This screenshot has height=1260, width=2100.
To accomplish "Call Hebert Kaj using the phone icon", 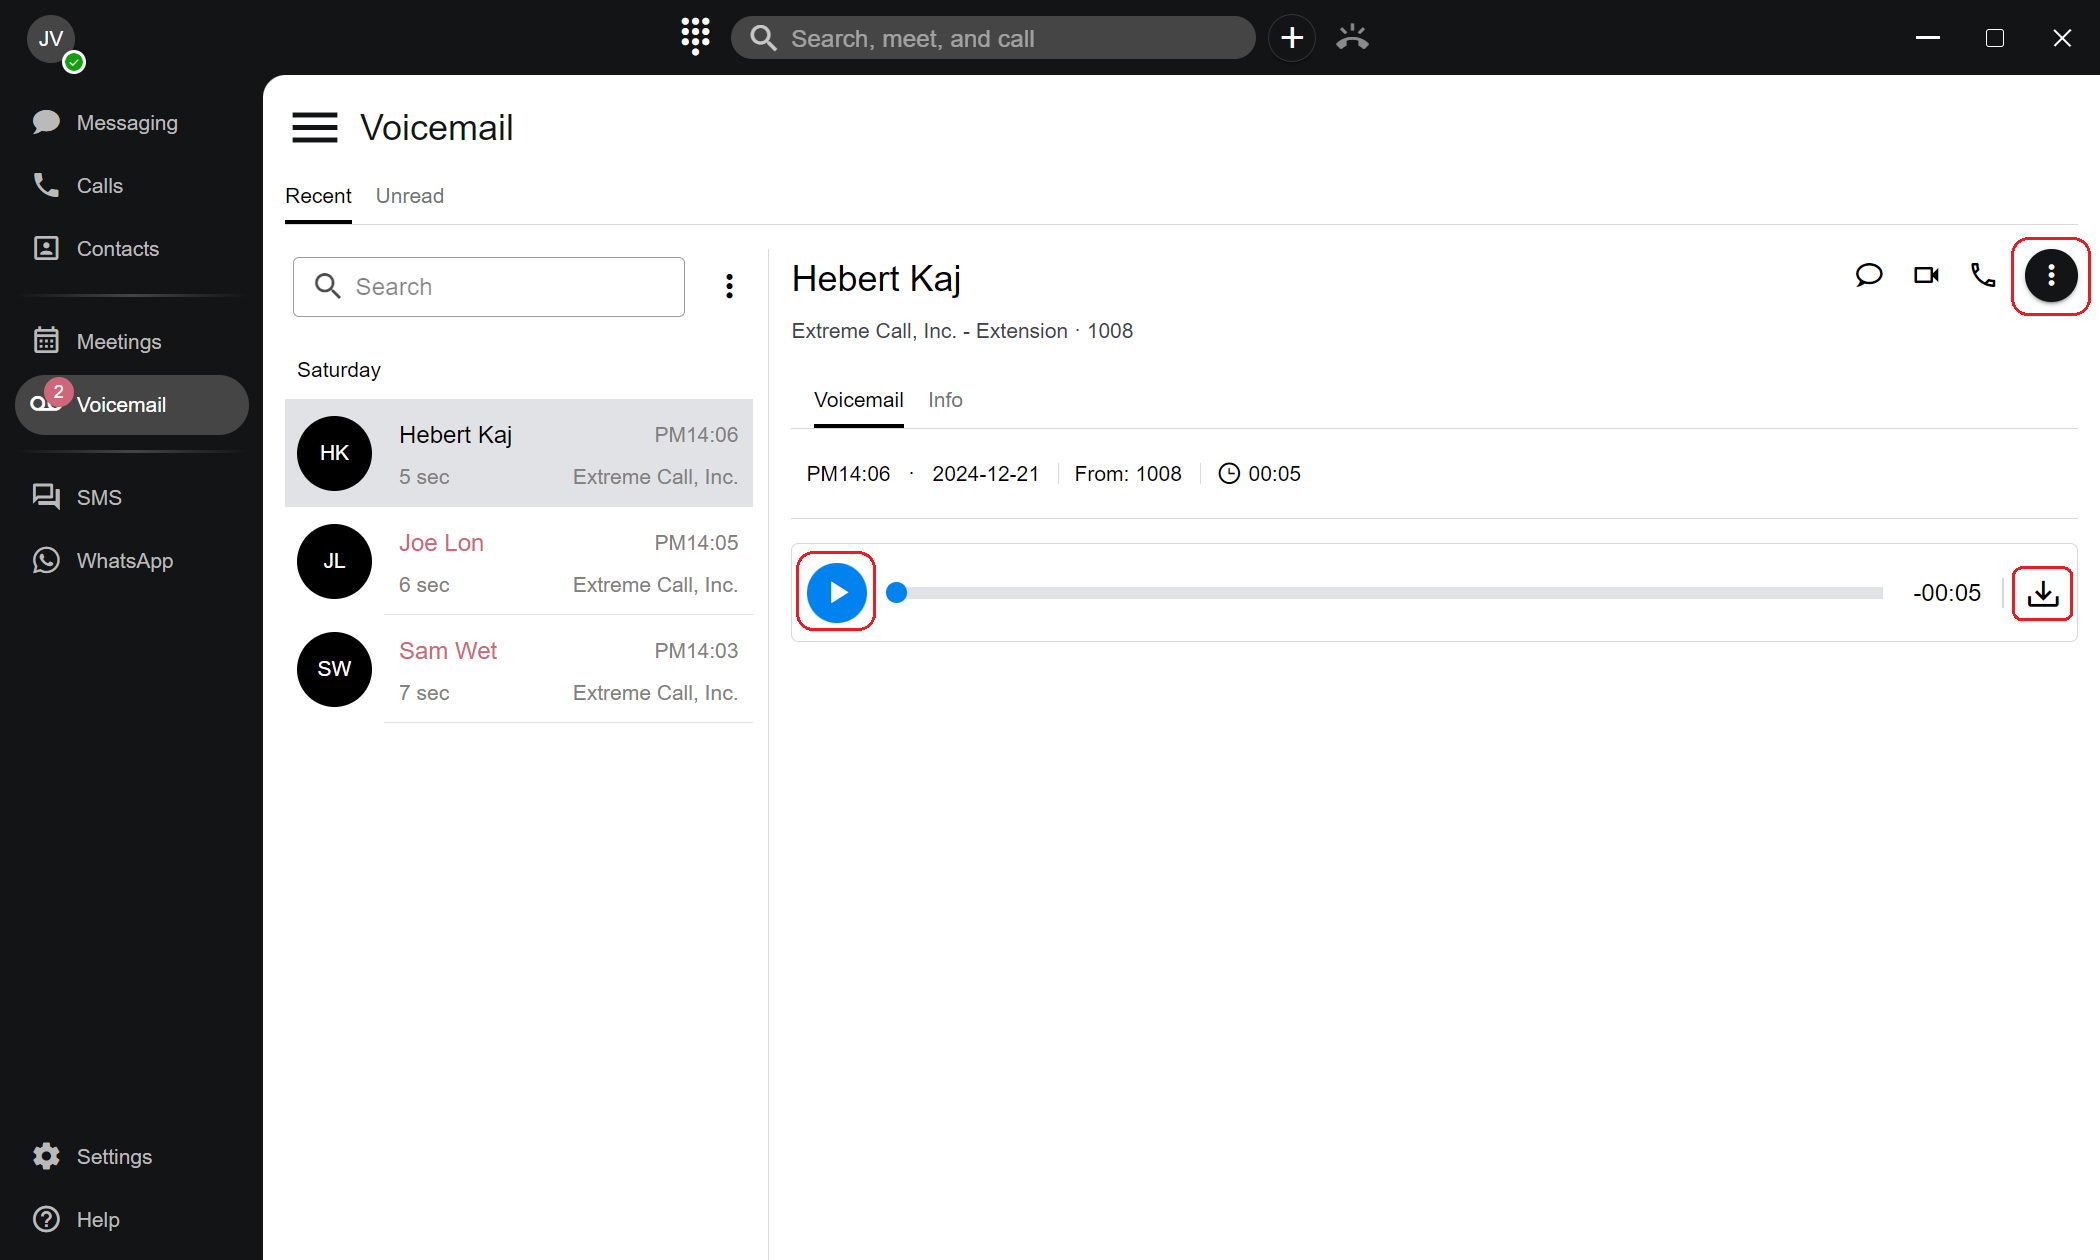I will tap(1983, 275).
